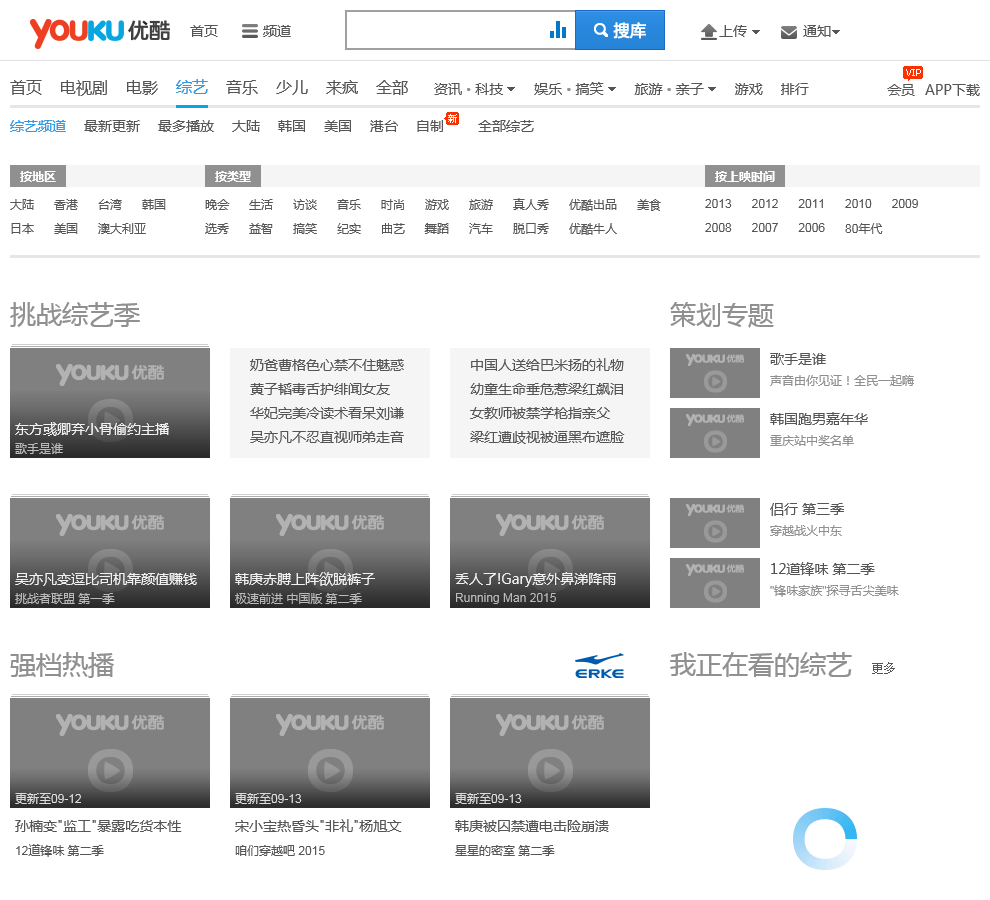Open the 自制 sub-navigation item with the 新 badge
This screenshot has width=990, height=900.
click(430, 126)
